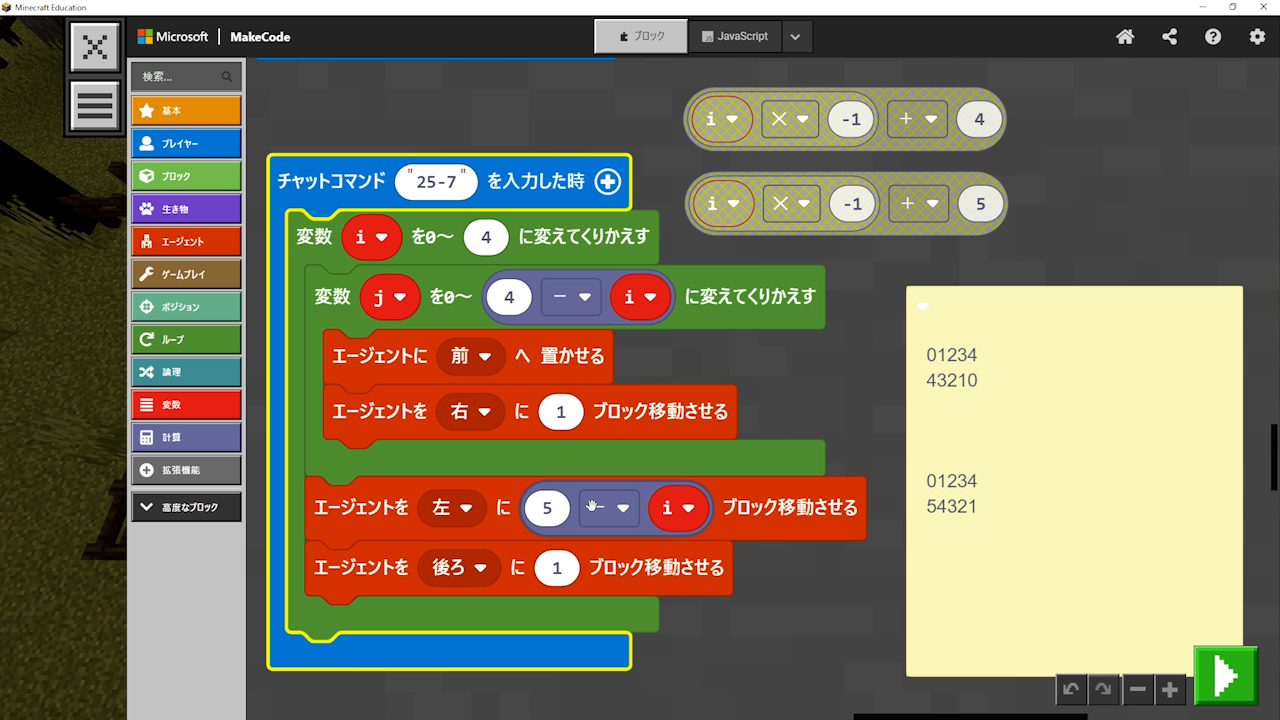Click the plus on チャットコマンド block
This screenshot has height=720, width=1280.
[x=607, y=181]
